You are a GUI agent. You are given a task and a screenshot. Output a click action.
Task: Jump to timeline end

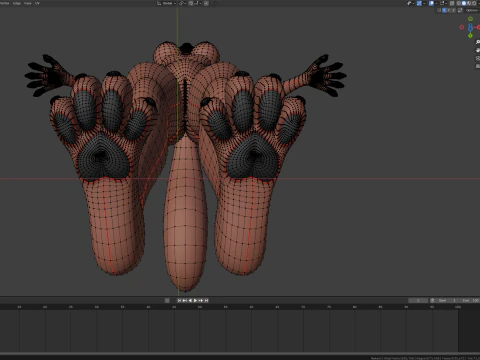206,300
